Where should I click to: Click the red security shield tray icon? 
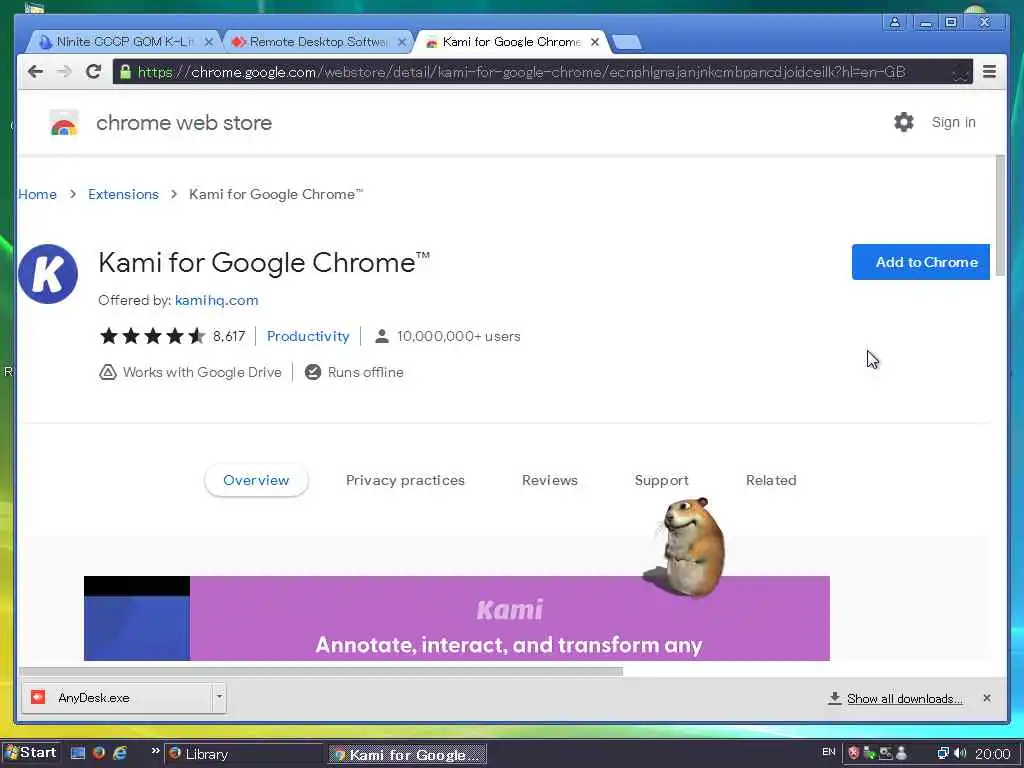[x=853, y=753]
